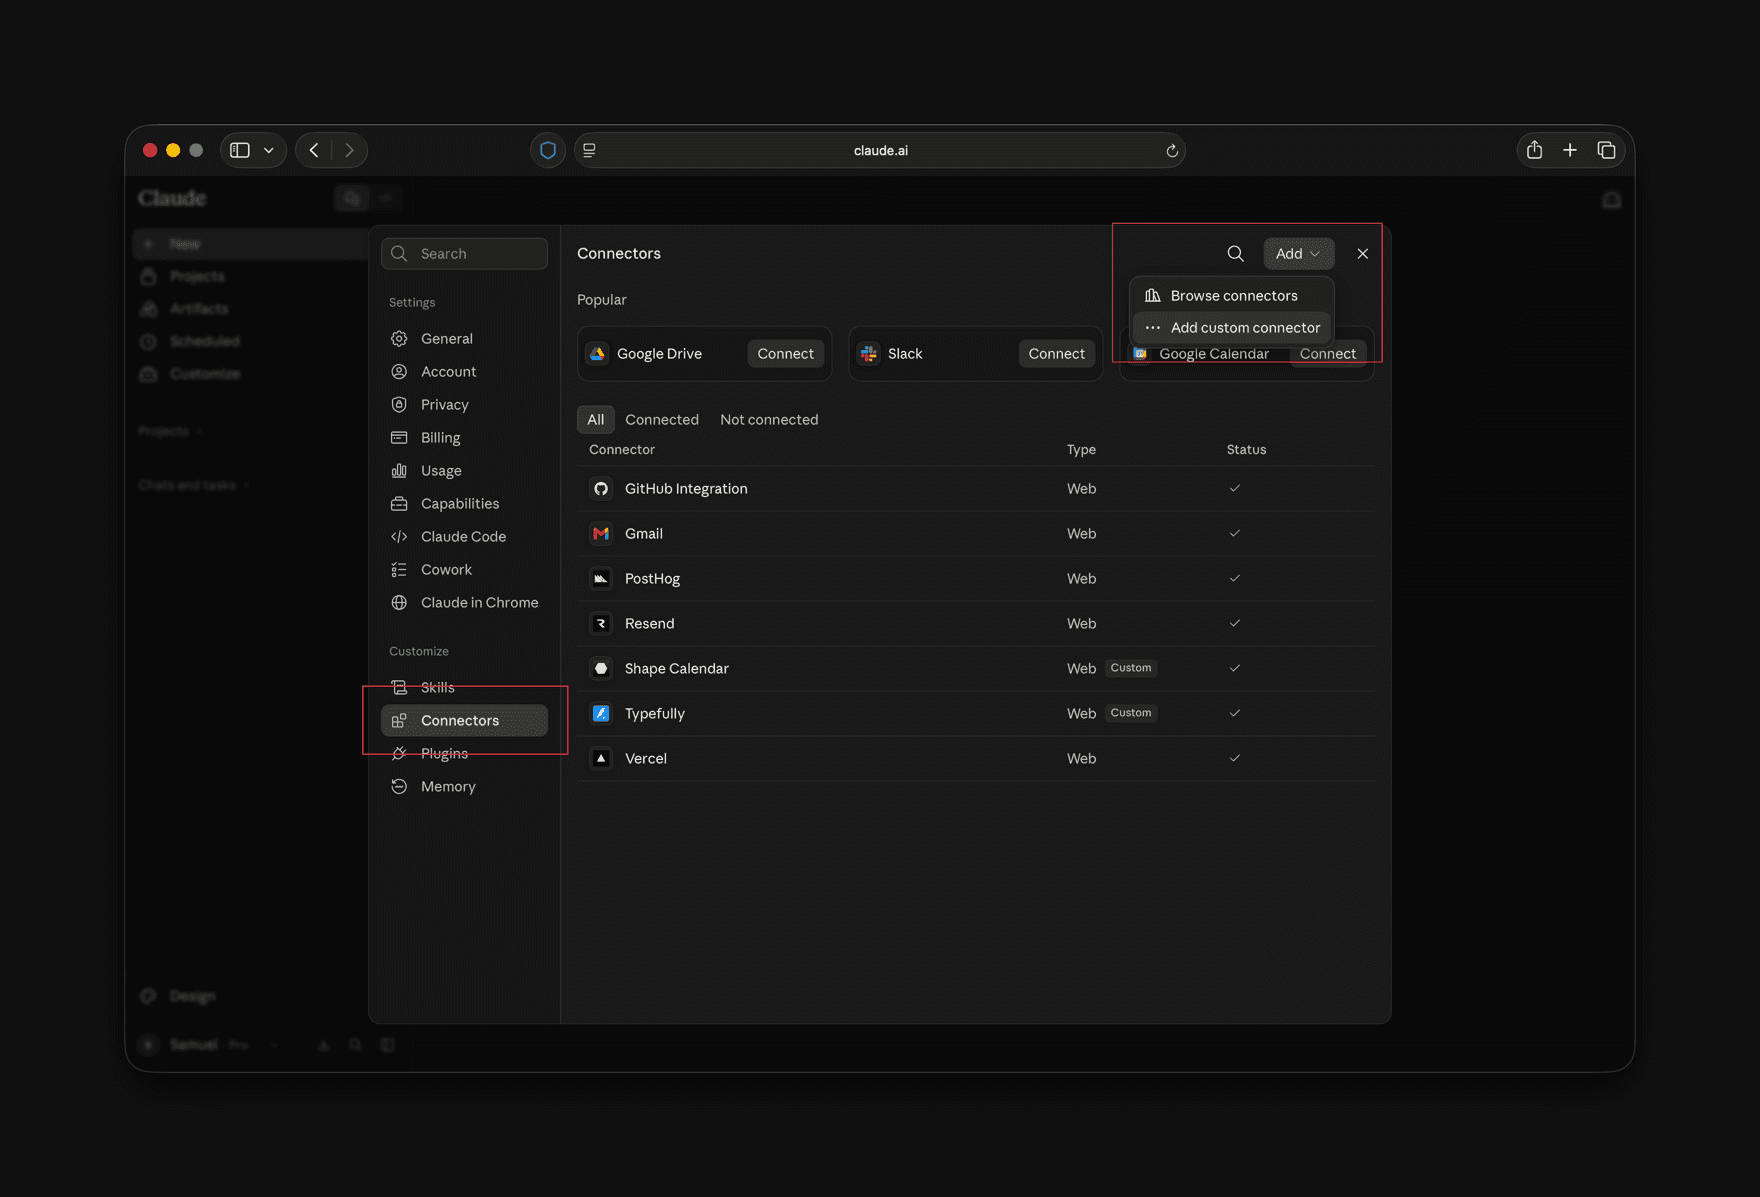This screenshot has width=1760, height=1197.
Task: Open the GitHub Integration connector row
Action: (976, 488)
